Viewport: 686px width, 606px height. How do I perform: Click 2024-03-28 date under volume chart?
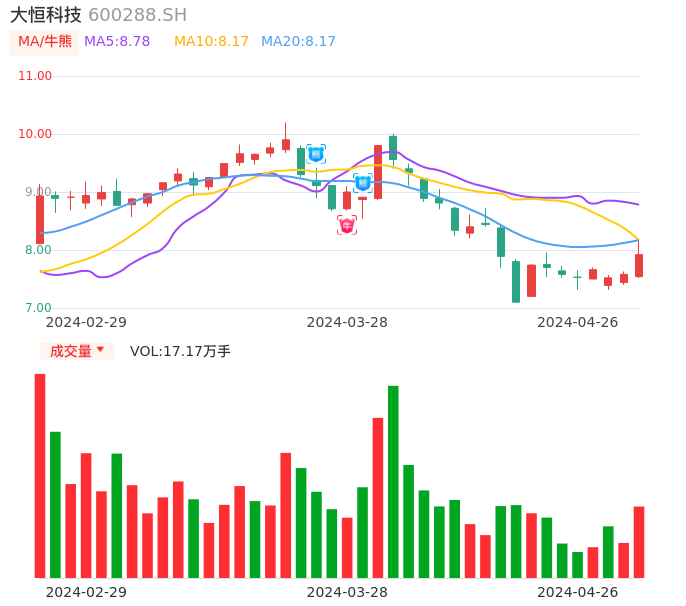(347, 592)
